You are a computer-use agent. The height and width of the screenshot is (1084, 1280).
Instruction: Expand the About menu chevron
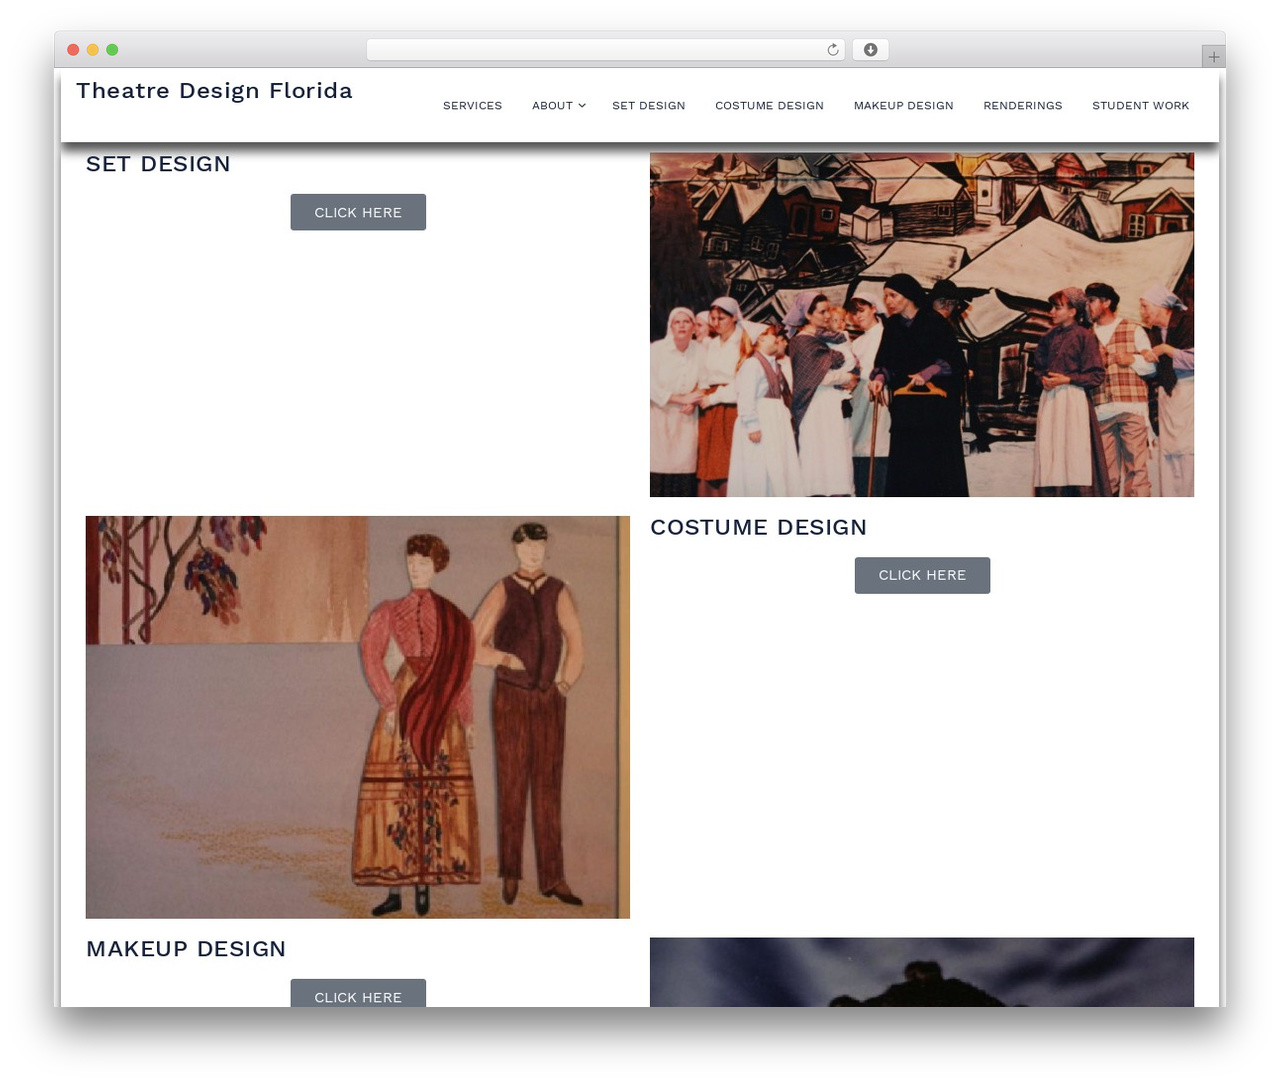[582, 105]
